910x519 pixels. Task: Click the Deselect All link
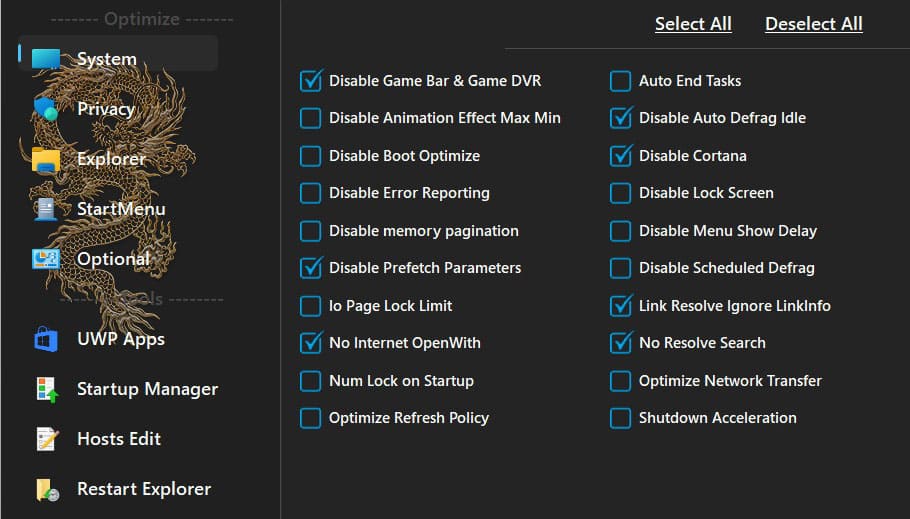click(x=814, y=24)
